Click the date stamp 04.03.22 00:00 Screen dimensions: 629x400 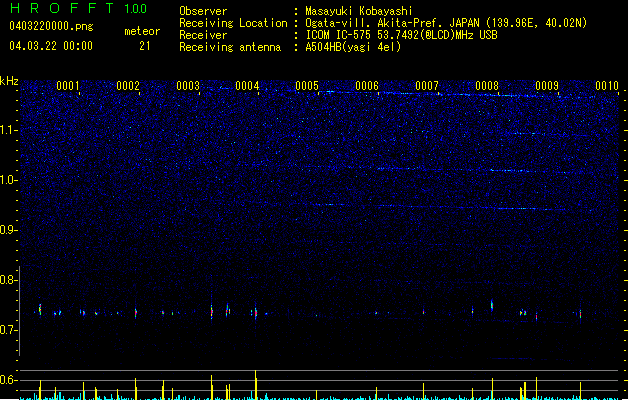tap(51, 46)
